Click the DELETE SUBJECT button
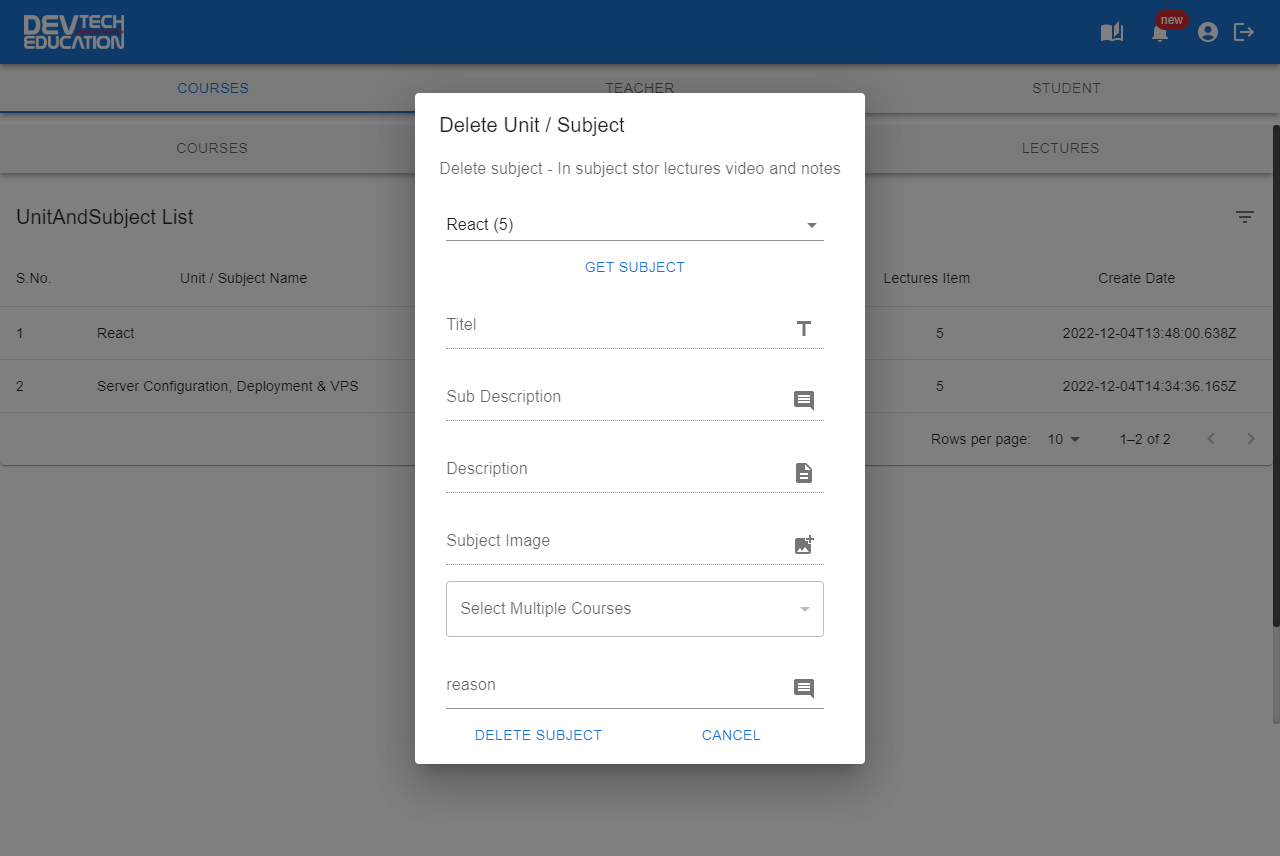Image resolution: width=1280 pixels, height=856 pixels. pos(538,735)
